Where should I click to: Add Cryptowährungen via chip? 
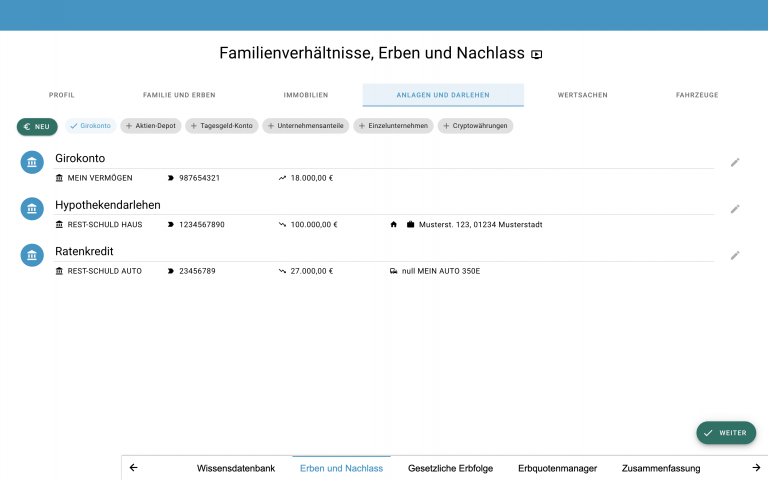click(x=475, y=126)
